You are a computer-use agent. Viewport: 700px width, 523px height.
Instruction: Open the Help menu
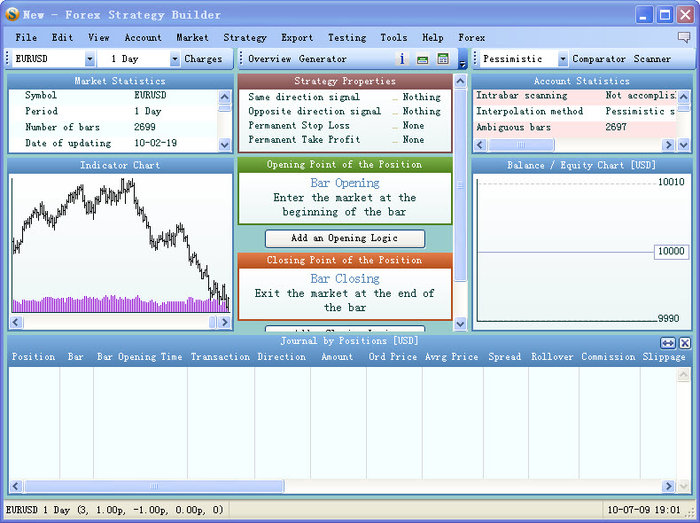pyautogui.click(x=433, y=37)
